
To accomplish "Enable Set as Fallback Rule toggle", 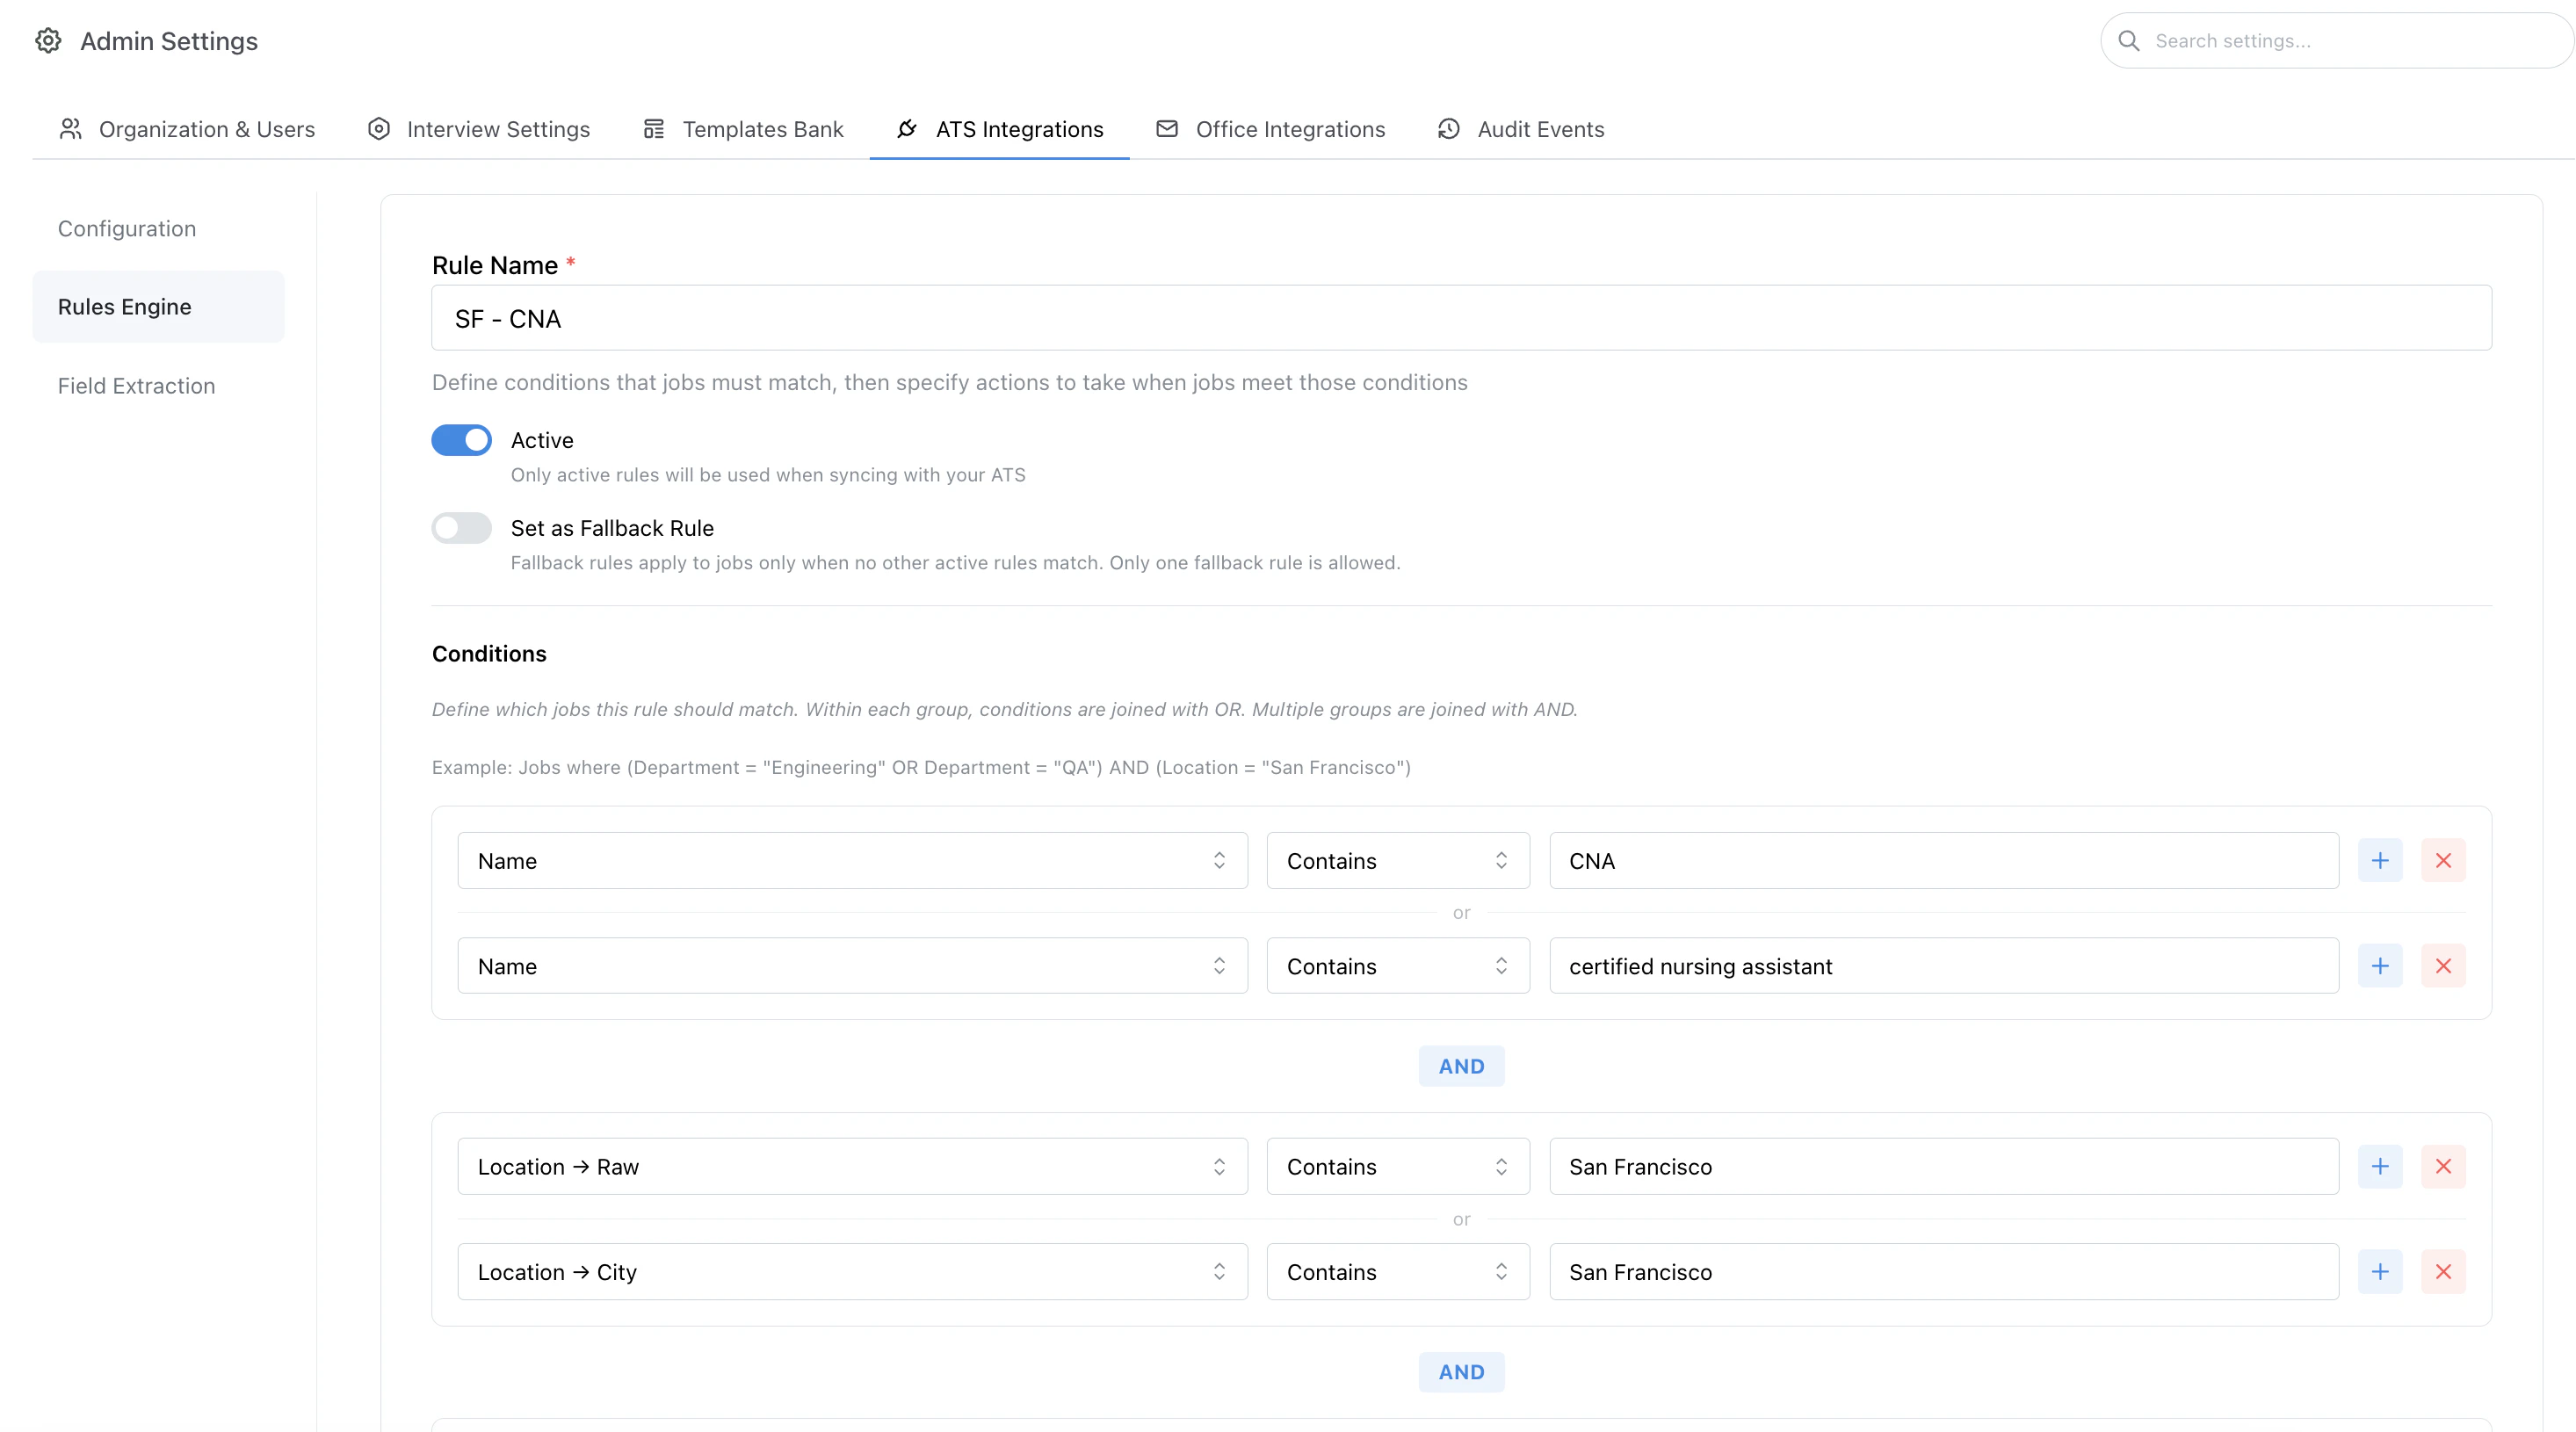I will [461, 528].
